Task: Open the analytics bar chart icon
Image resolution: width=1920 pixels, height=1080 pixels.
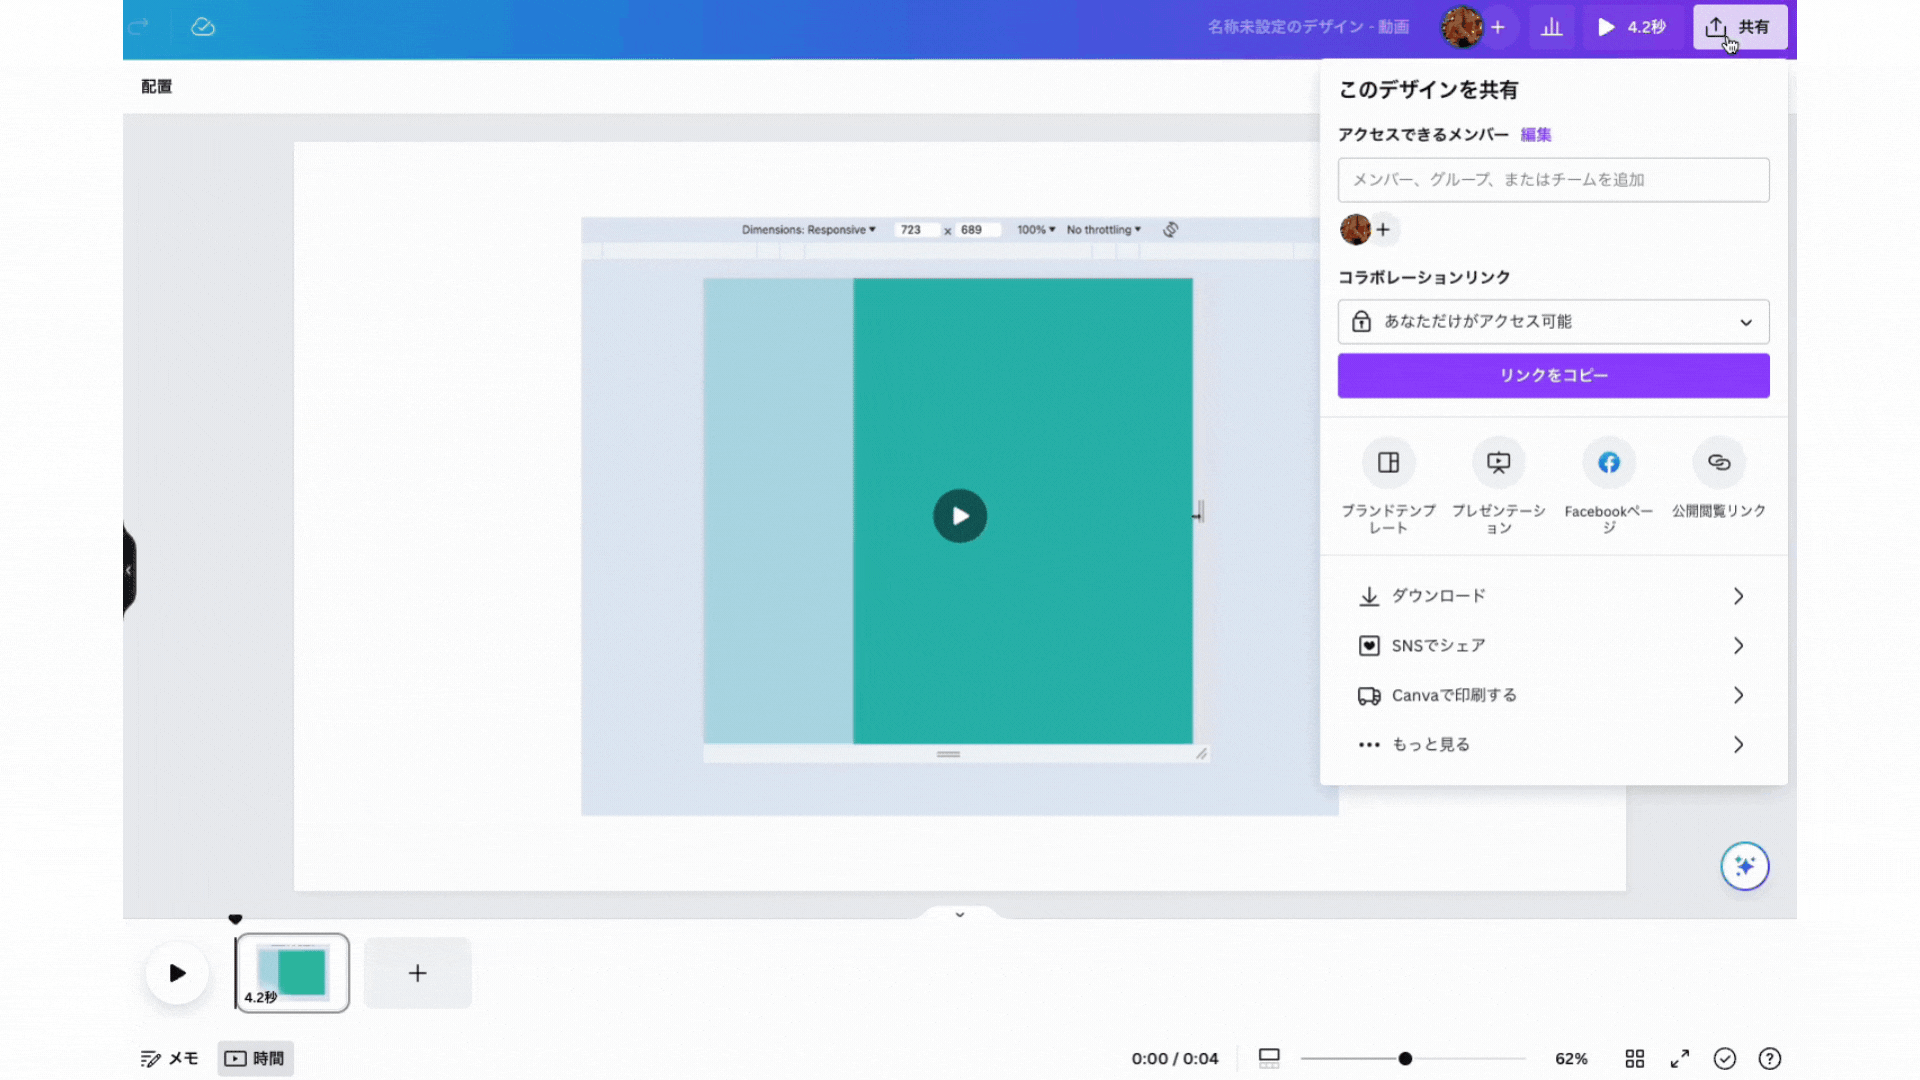Action: (x=1551, y=27)
